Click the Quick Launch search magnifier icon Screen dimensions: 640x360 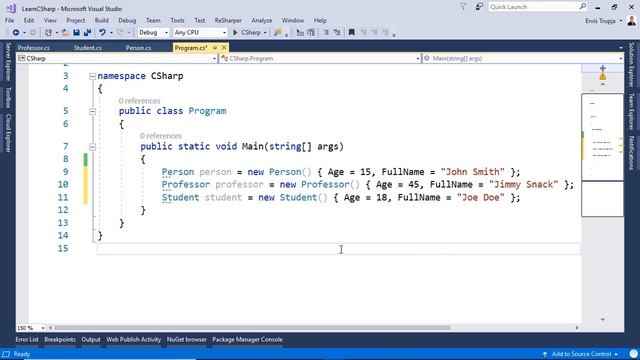pyautogui.click(x=582, y=7)
